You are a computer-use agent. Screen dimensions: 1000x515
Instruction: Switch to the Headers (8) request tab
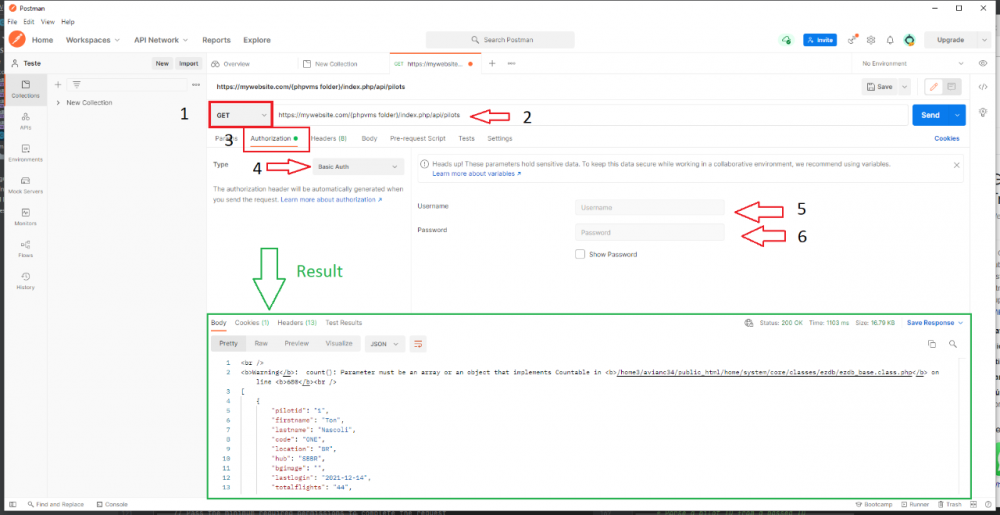(328, 138)
